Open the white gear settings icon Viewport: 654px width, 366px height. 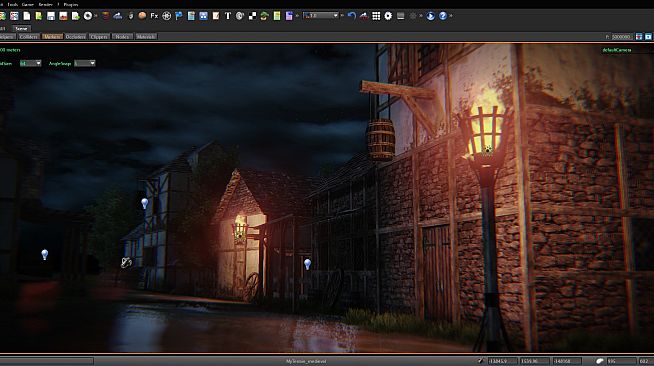(388, 16)
